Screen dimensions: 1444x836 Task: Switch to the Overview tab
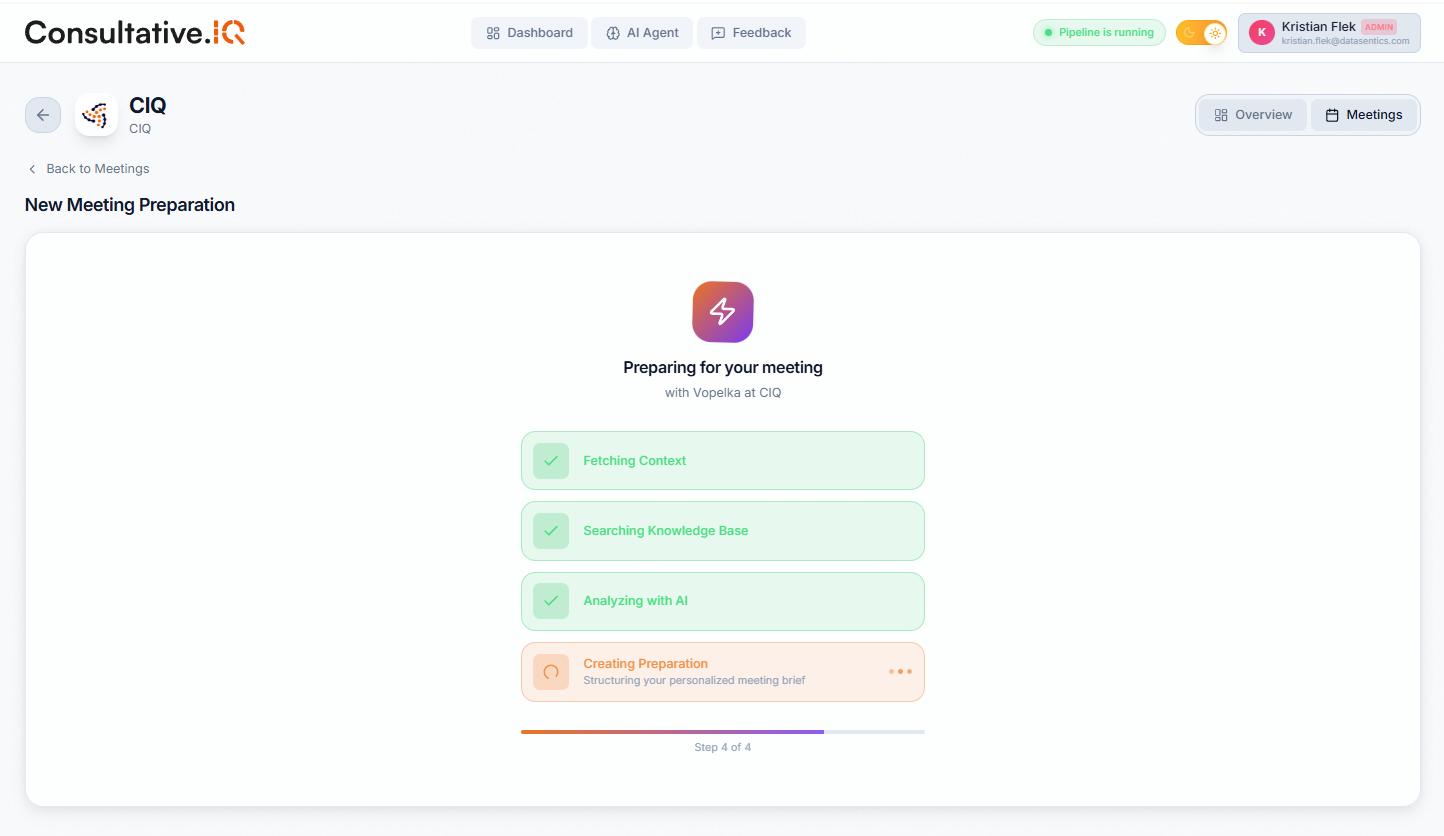1253,115
